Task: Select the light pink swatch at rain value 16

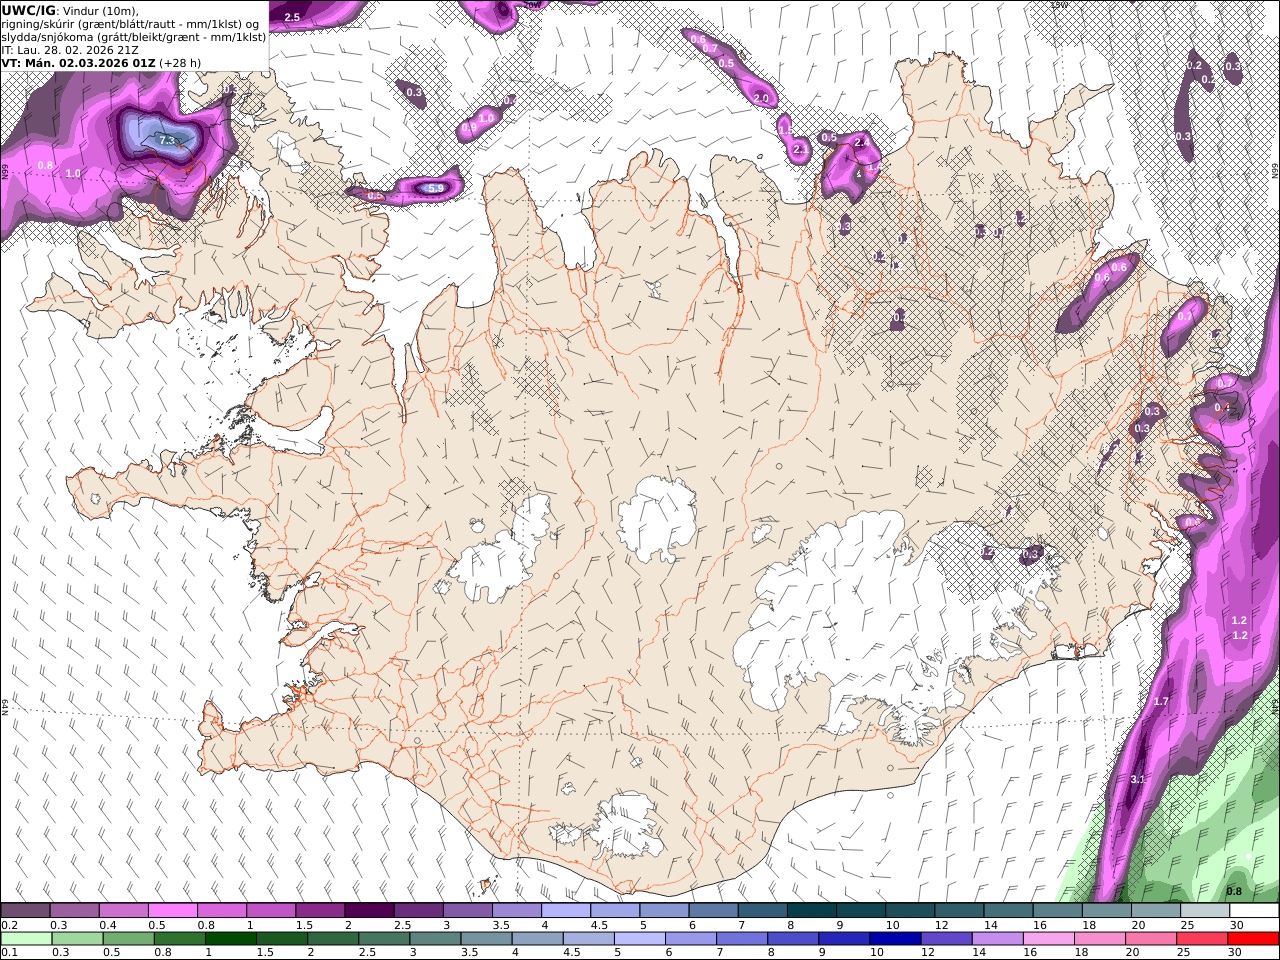Action: [x=1049, y=939]
